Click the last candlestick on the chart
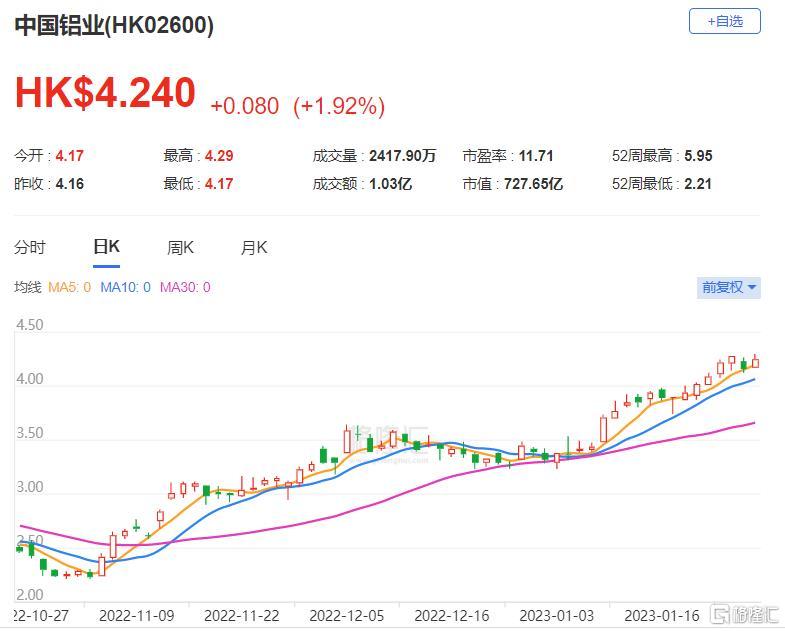Image resolution: width=785 pixels, height=631 pixels. click(755, 362)
